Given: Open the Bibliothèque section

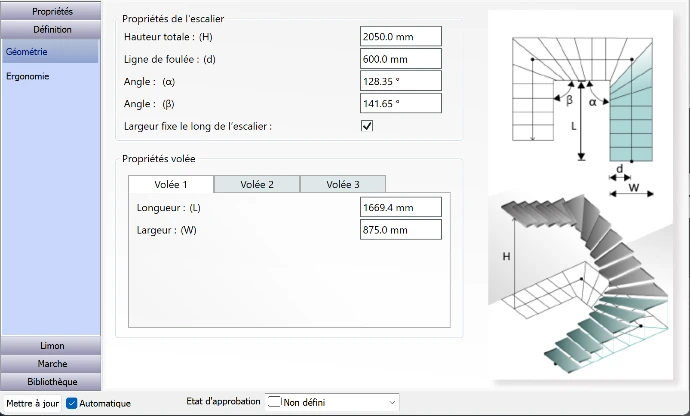Looking at the screenshot, I should click(x=52, y=382).
